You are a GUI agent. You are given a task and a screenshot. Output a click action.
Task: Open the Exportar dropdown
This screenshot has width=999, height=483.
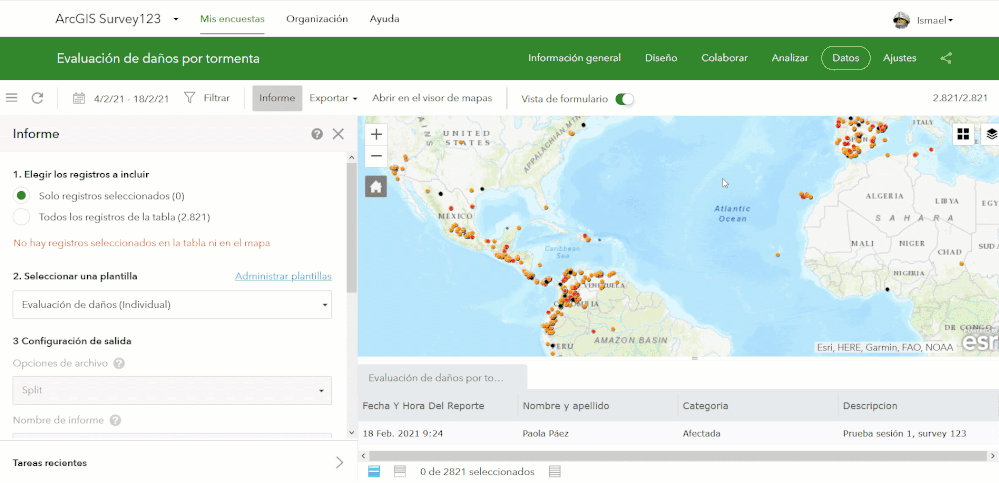click(x=333, y=98)
